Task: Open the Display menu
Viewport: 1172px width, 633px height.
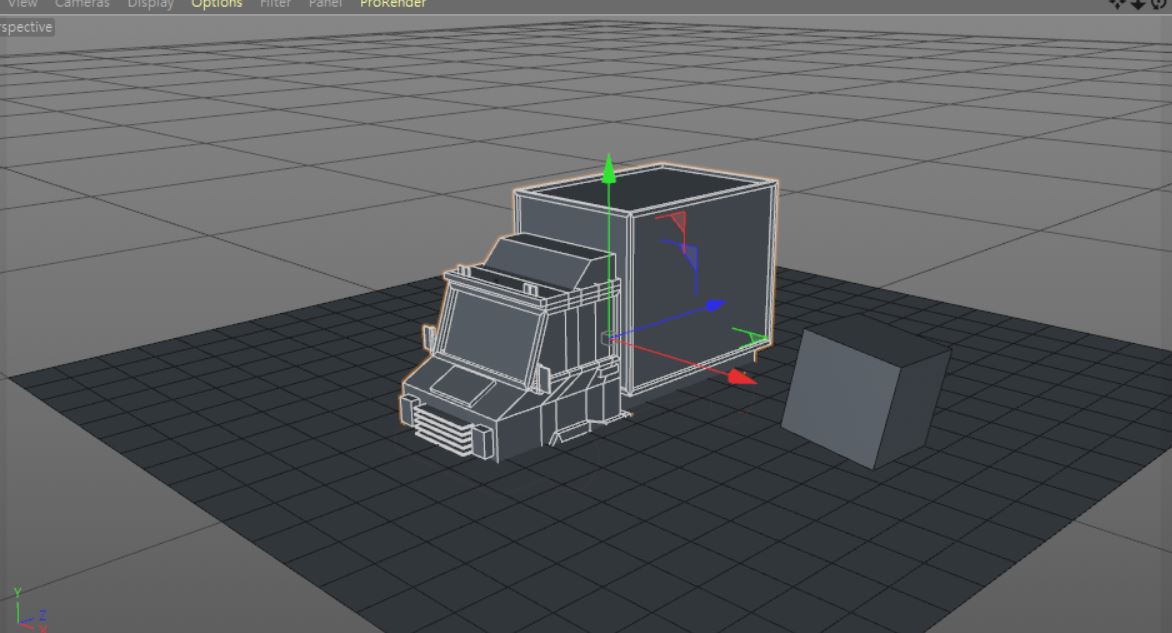Action: [x=150, y=4]
